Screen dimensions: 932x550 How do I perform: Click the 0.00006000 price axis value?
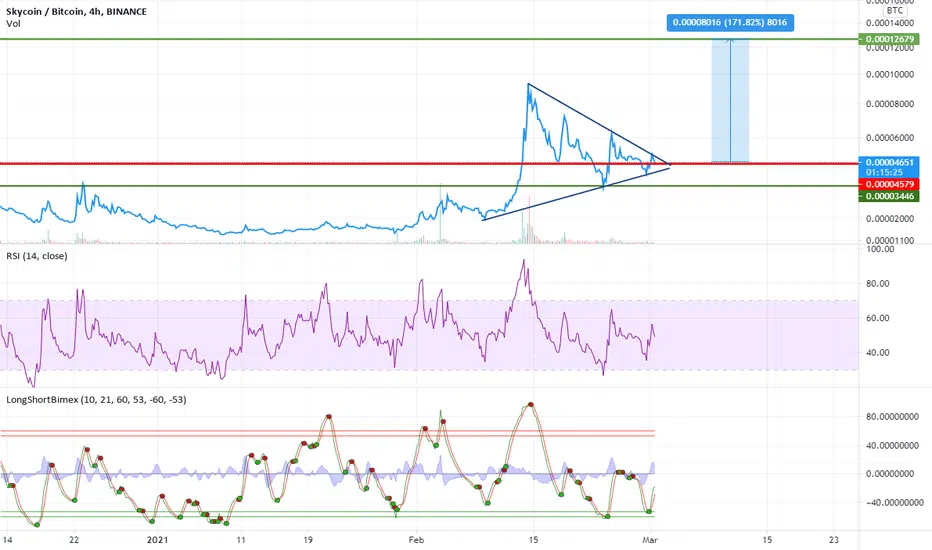[889, 138]
